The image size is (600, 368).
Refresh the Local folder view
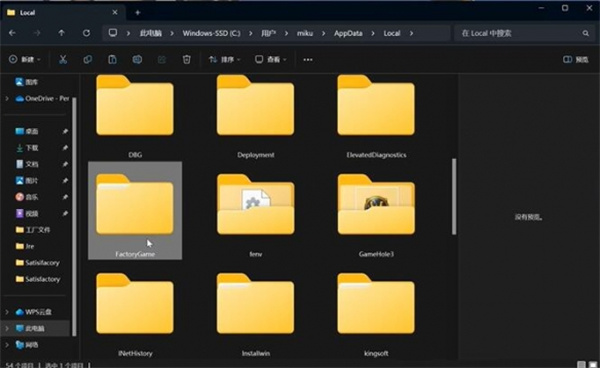[86, 33]
